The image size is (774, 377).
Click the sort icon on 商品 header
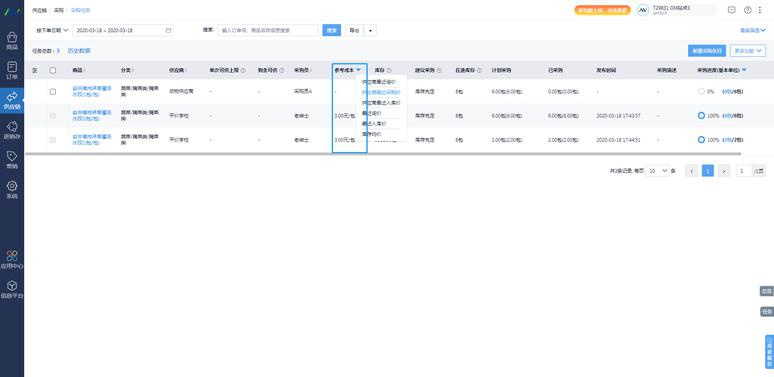[84, 71]
